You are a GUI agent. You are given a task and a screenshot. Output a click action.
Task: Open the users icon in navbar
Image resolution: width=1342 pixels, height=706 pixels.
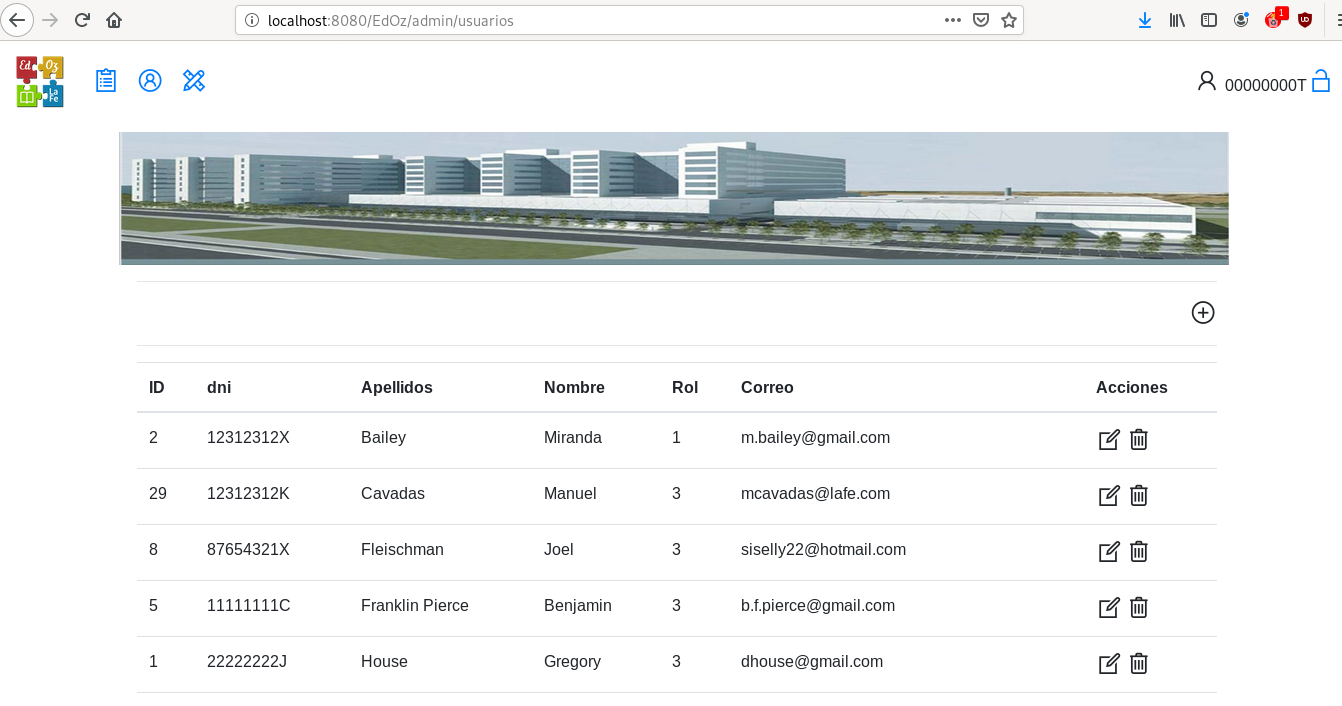tap(150, 81)
